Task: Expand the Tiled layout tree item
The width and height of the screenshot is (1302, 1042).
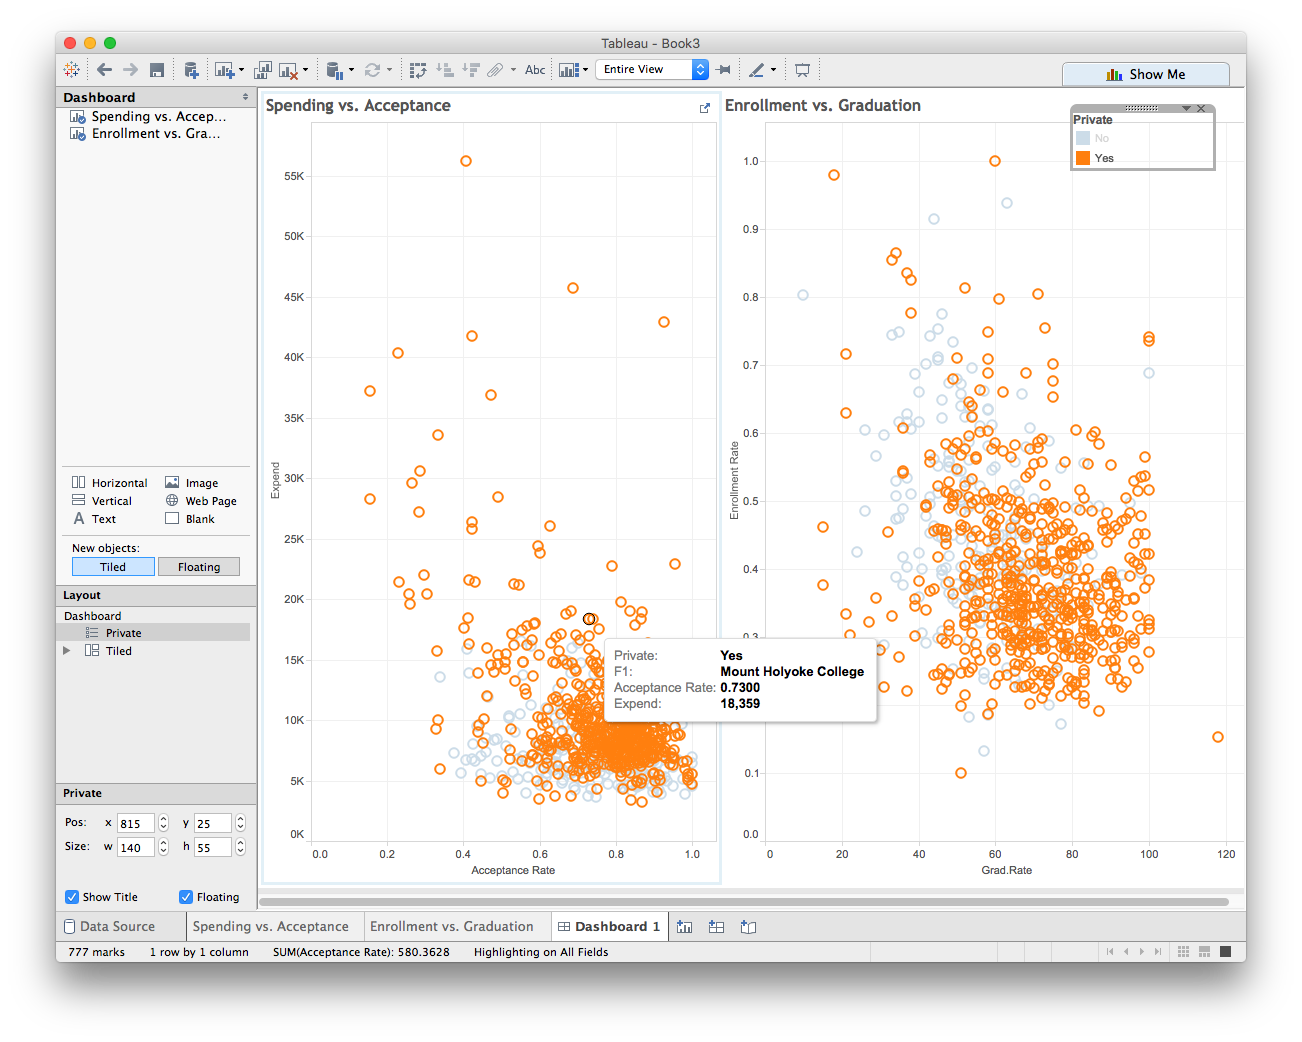Action: pyautogui.click(x=67, y=651)
